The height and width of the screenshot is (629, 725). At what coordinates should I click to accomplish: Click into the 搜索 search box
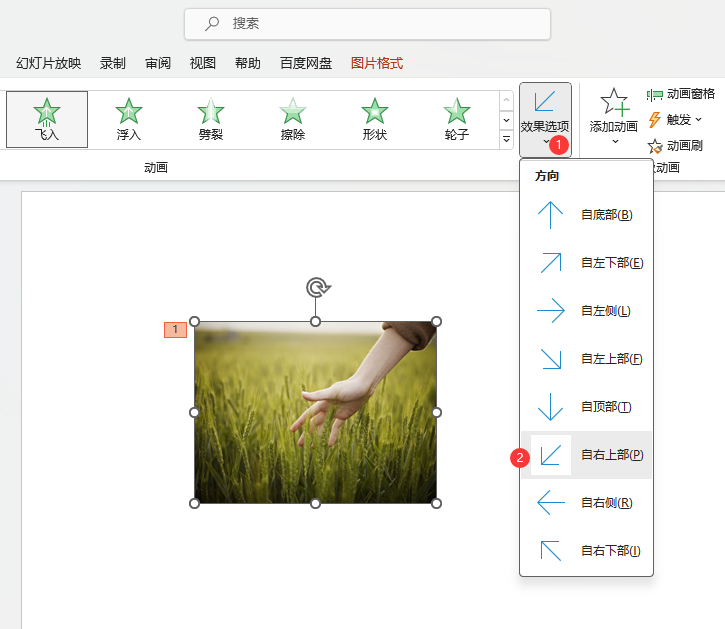[x=367, y=24]
